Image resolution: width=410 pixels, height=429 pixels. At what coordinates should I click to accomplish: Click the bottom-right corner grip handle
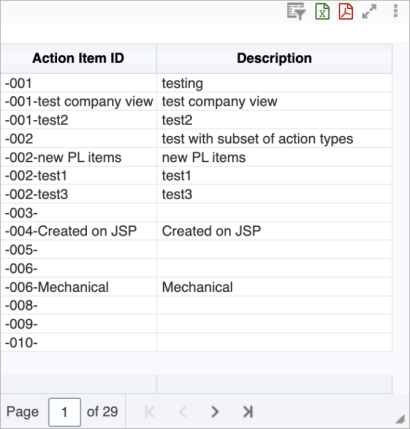400,419
